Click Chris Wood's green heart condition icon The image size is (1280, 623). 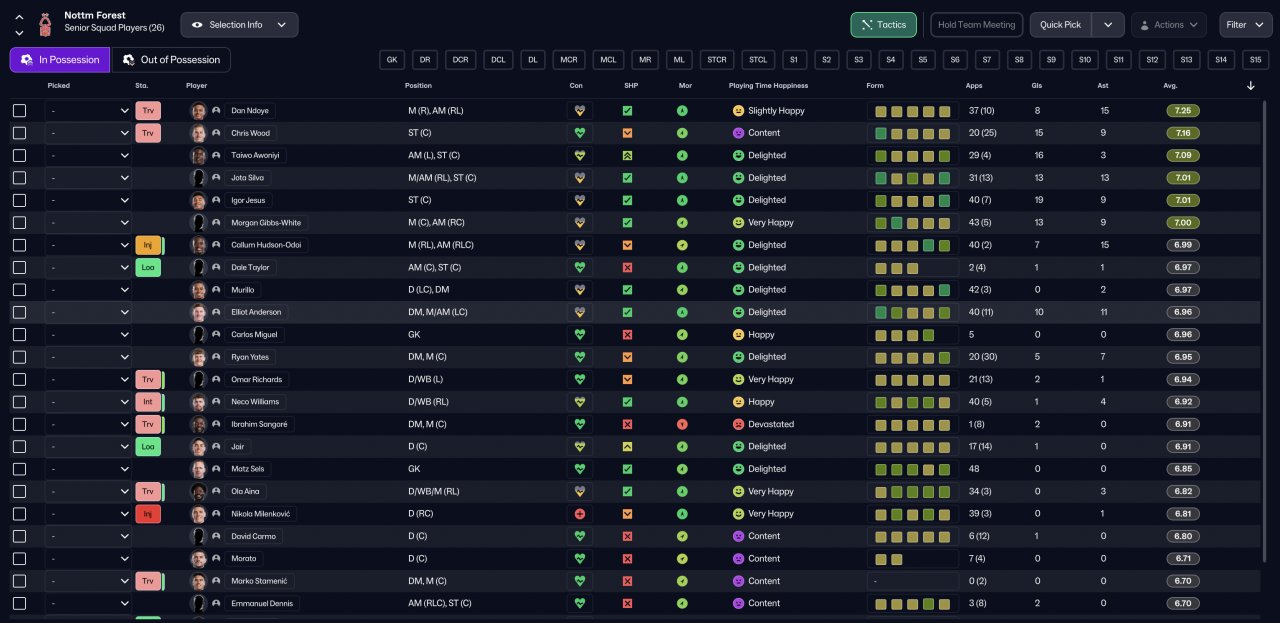click(579, 133)
